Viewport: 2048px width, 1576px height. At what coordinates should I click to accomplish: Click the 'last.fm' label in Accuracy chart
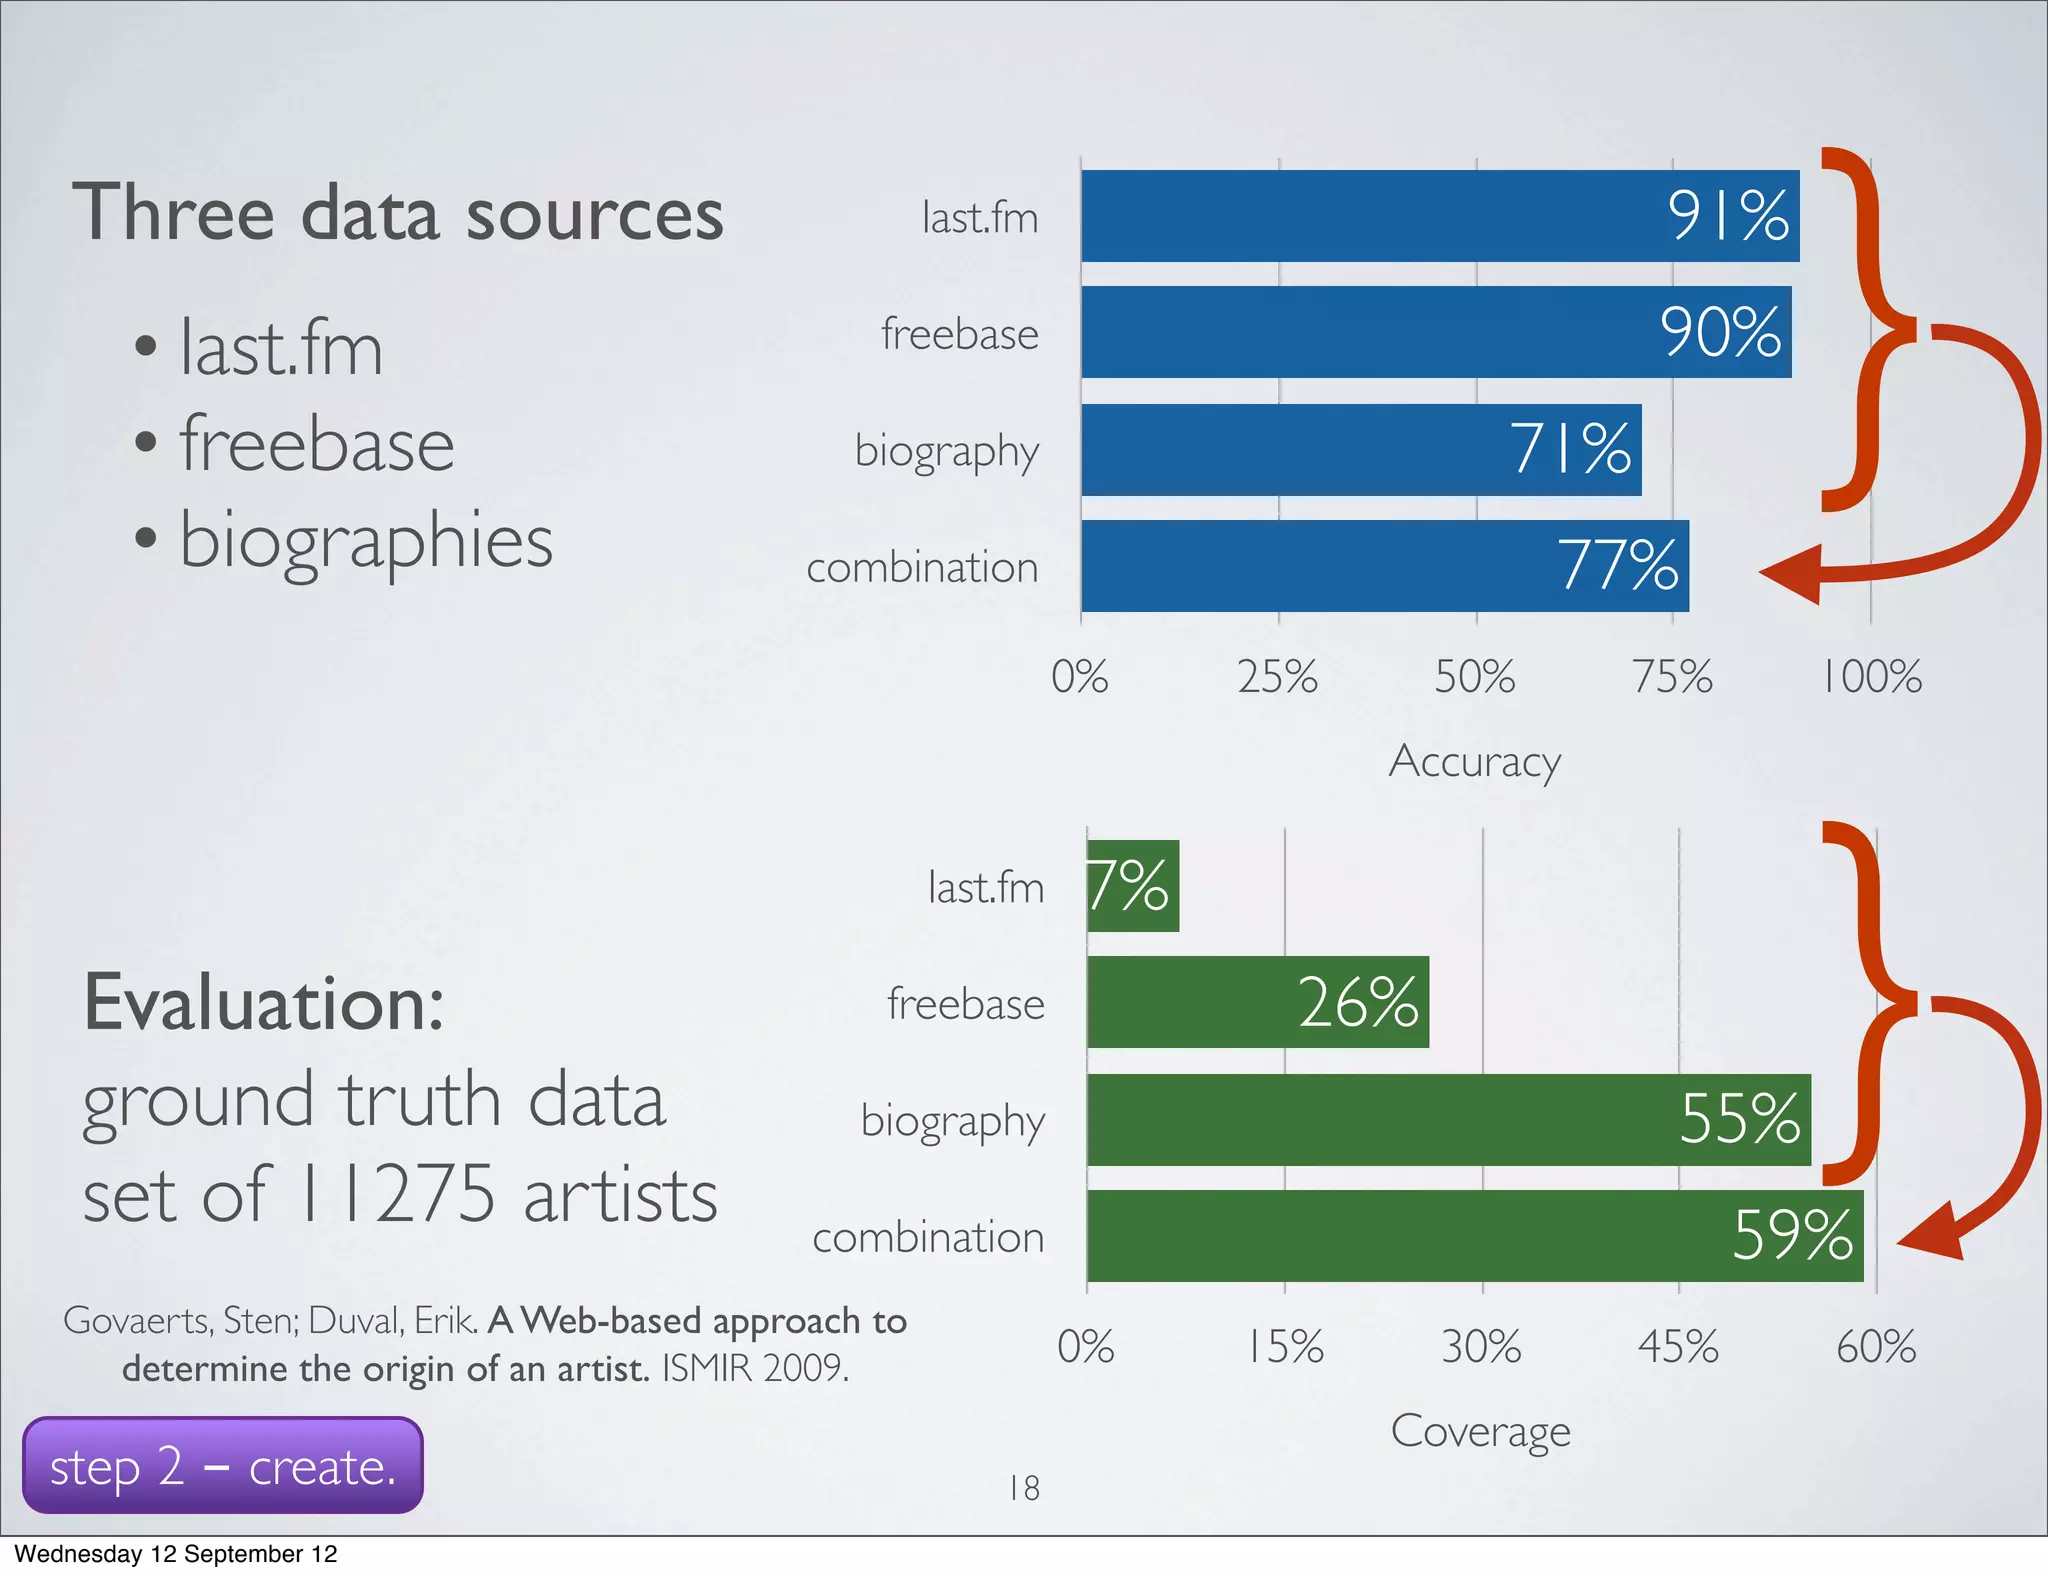tap(980, 218)
